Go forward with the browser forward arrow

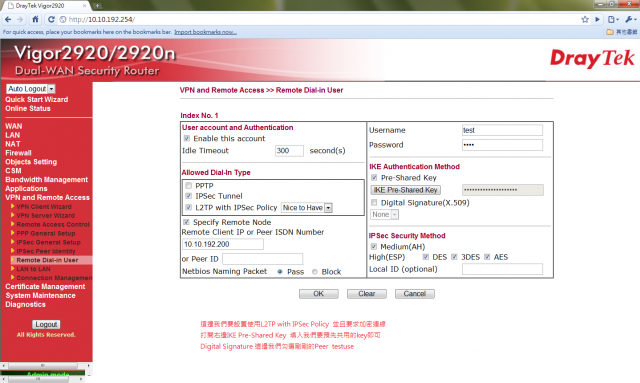20,19
